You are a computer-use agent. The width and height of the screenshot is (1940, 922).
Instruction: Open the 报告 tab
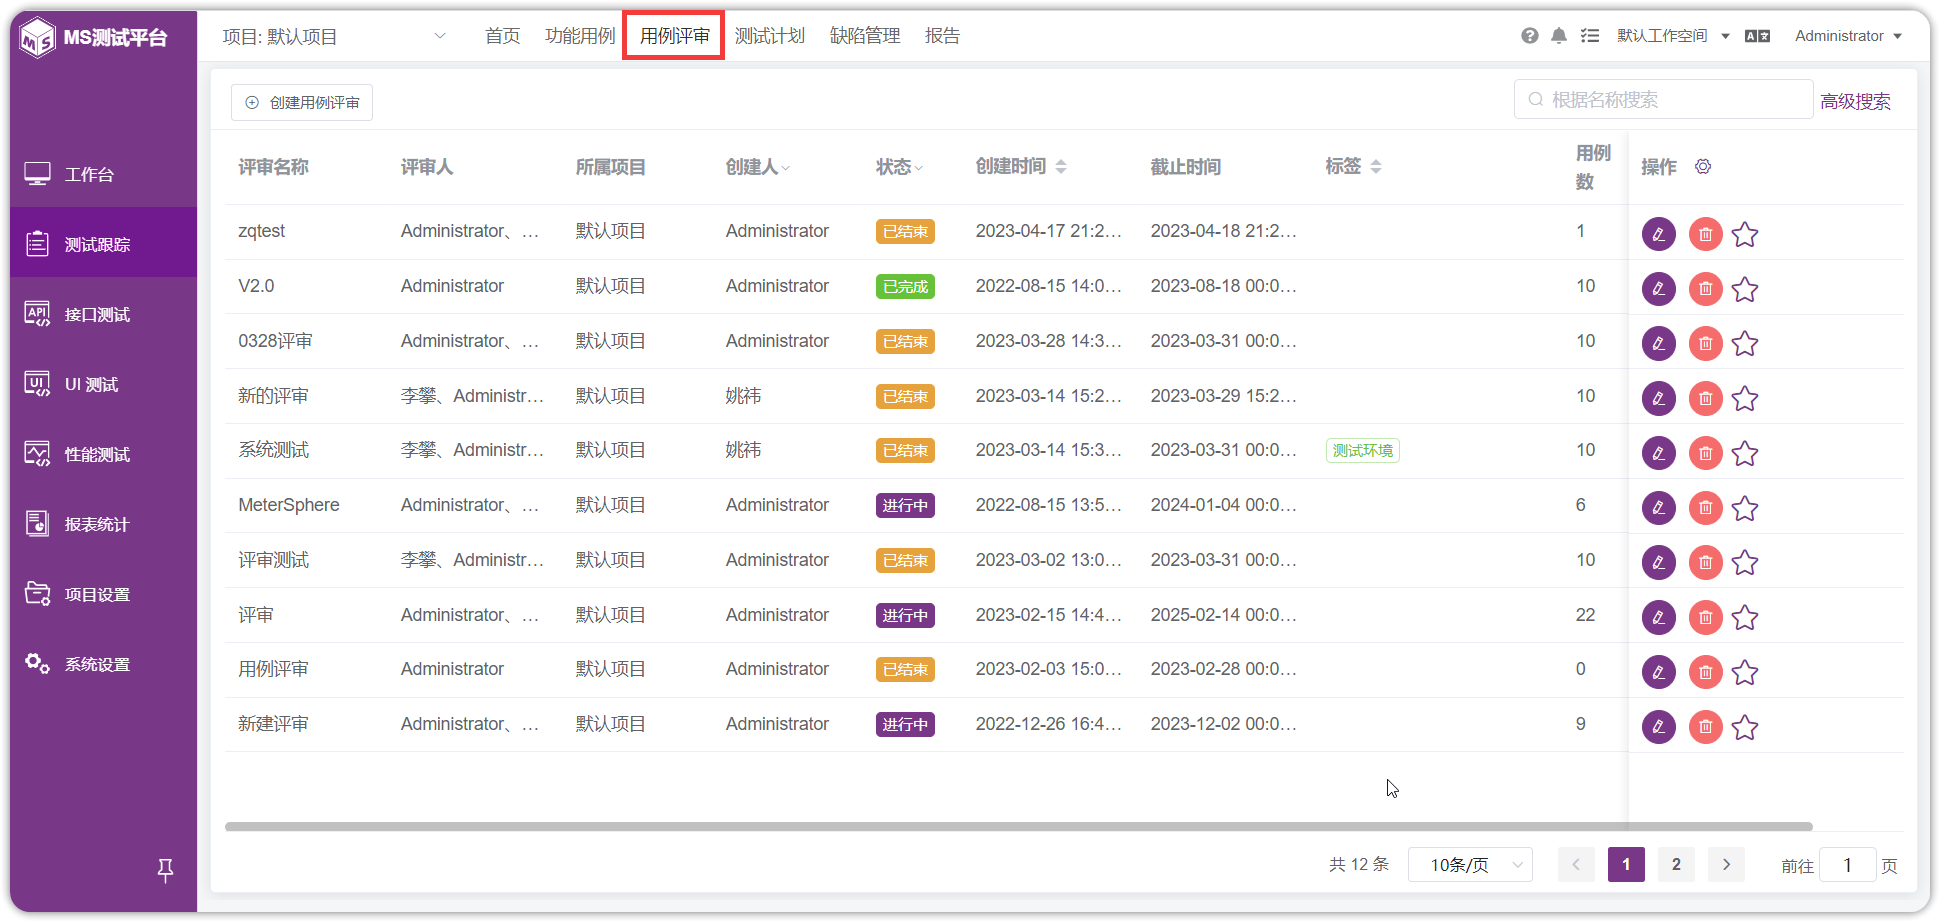(942, 36)
